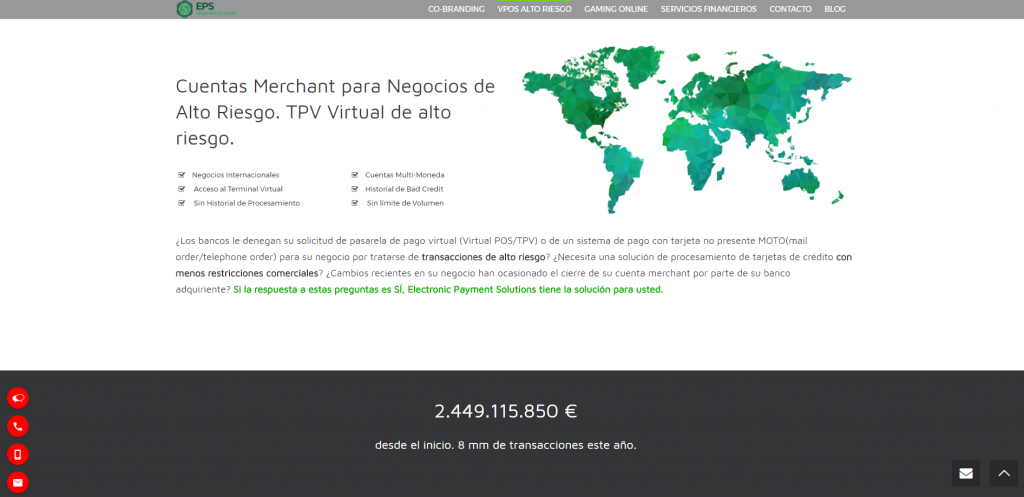Click the red phone call icon
The height and width of the screenshot is (497, 1024).
click(x=18, y=426)
